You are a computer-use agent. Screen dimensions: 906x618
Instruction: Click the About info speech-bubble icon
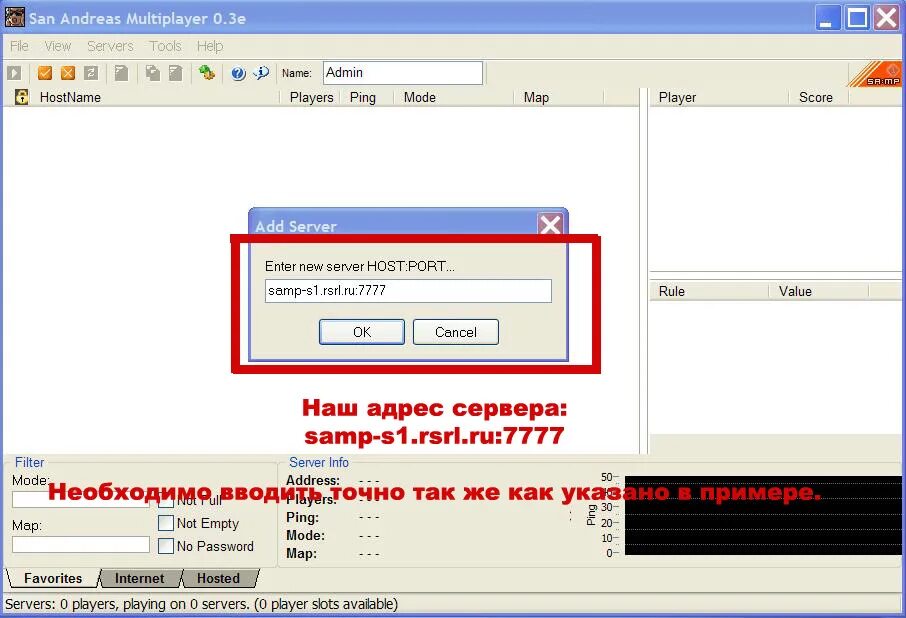(x=261, y=73)
